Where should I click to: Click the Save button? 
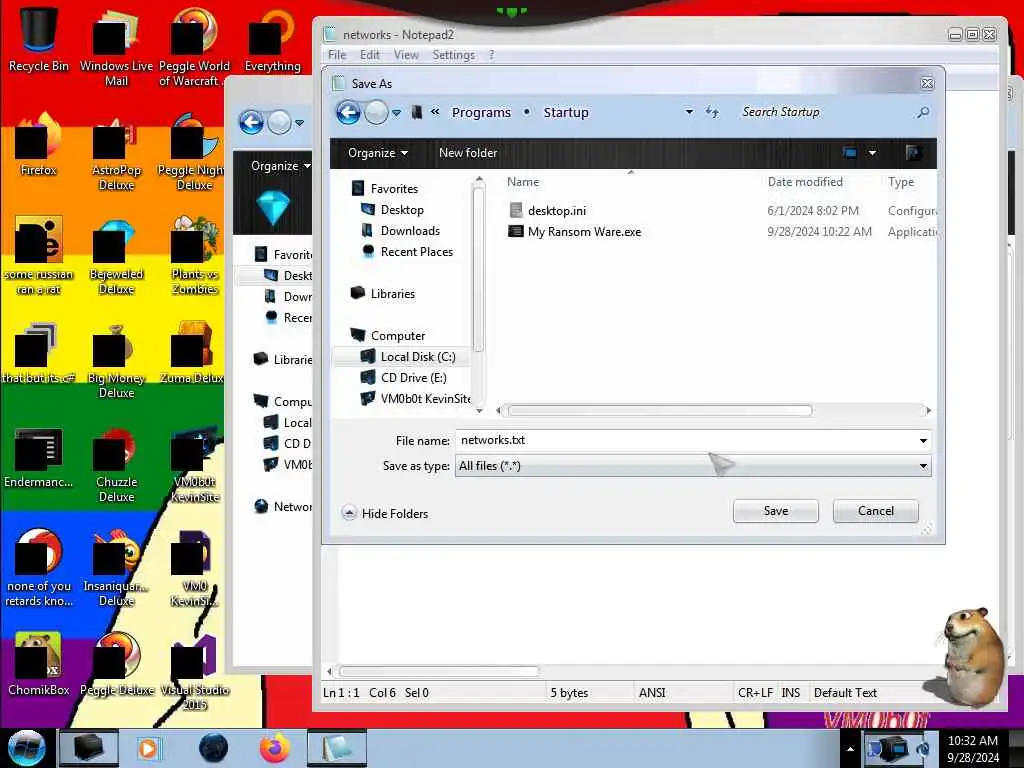tap(776, 511)
